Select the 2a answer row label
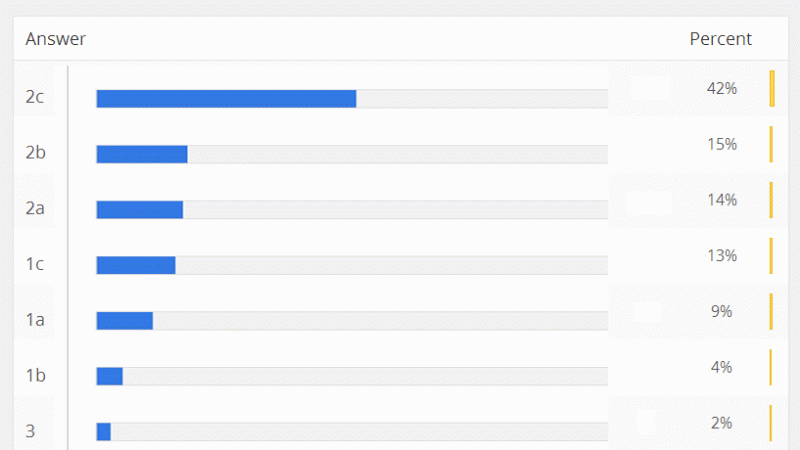 (x=35, y=209)
